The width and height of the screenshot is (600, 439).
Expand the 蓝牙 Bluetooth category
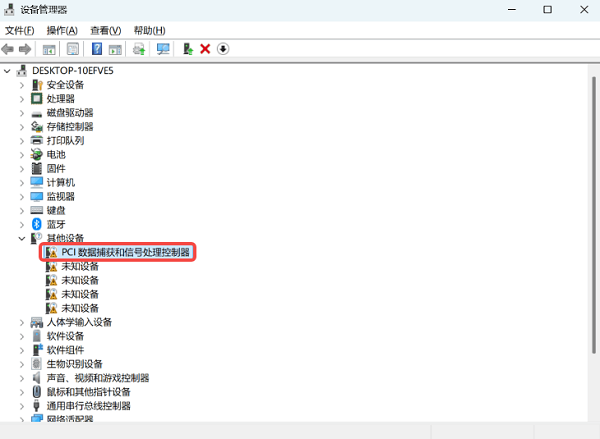(22, 224)
